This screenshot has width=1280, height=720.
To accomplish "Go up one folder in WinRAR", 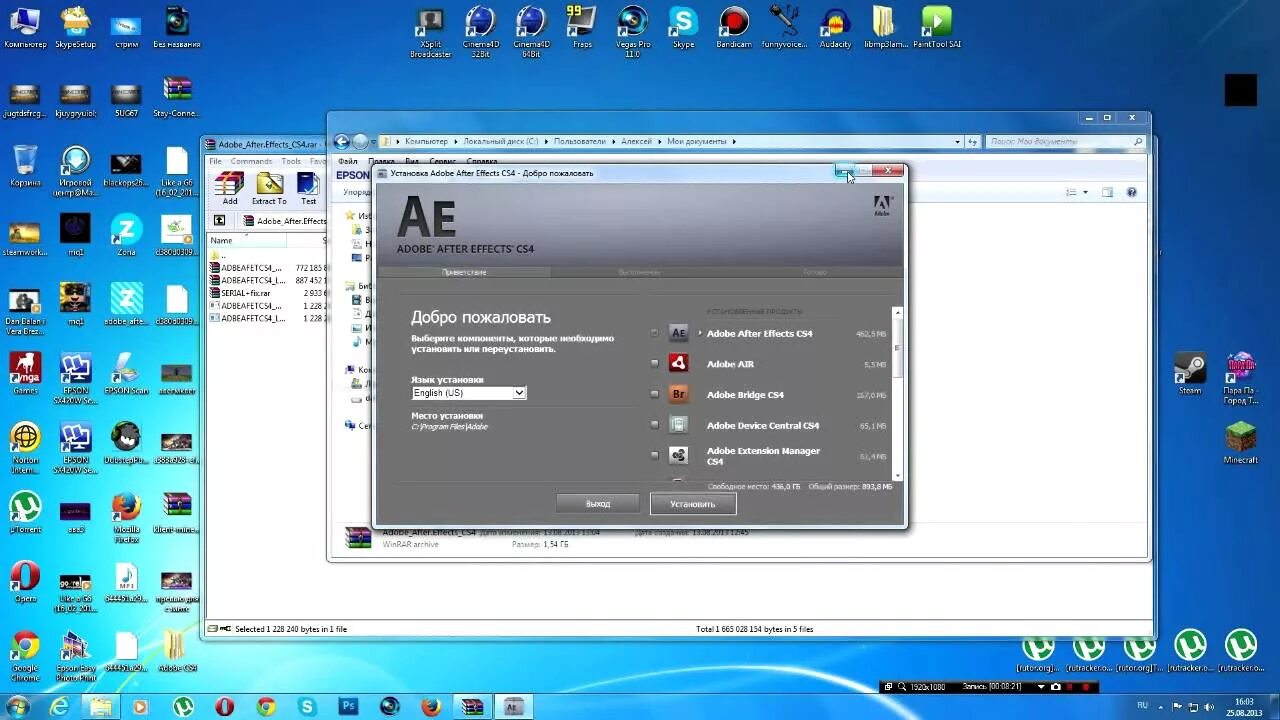I will pyautogui.click(x=220, y=221).
